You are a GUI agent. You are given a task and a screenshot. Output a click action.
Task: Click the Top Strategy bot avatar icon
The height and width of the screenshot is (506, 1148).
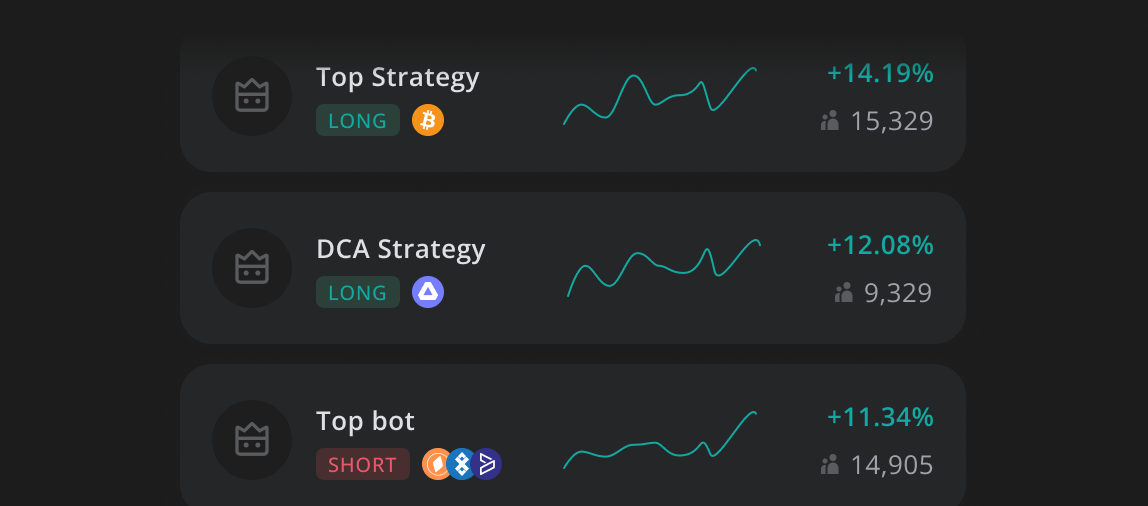tap(252, 96)
